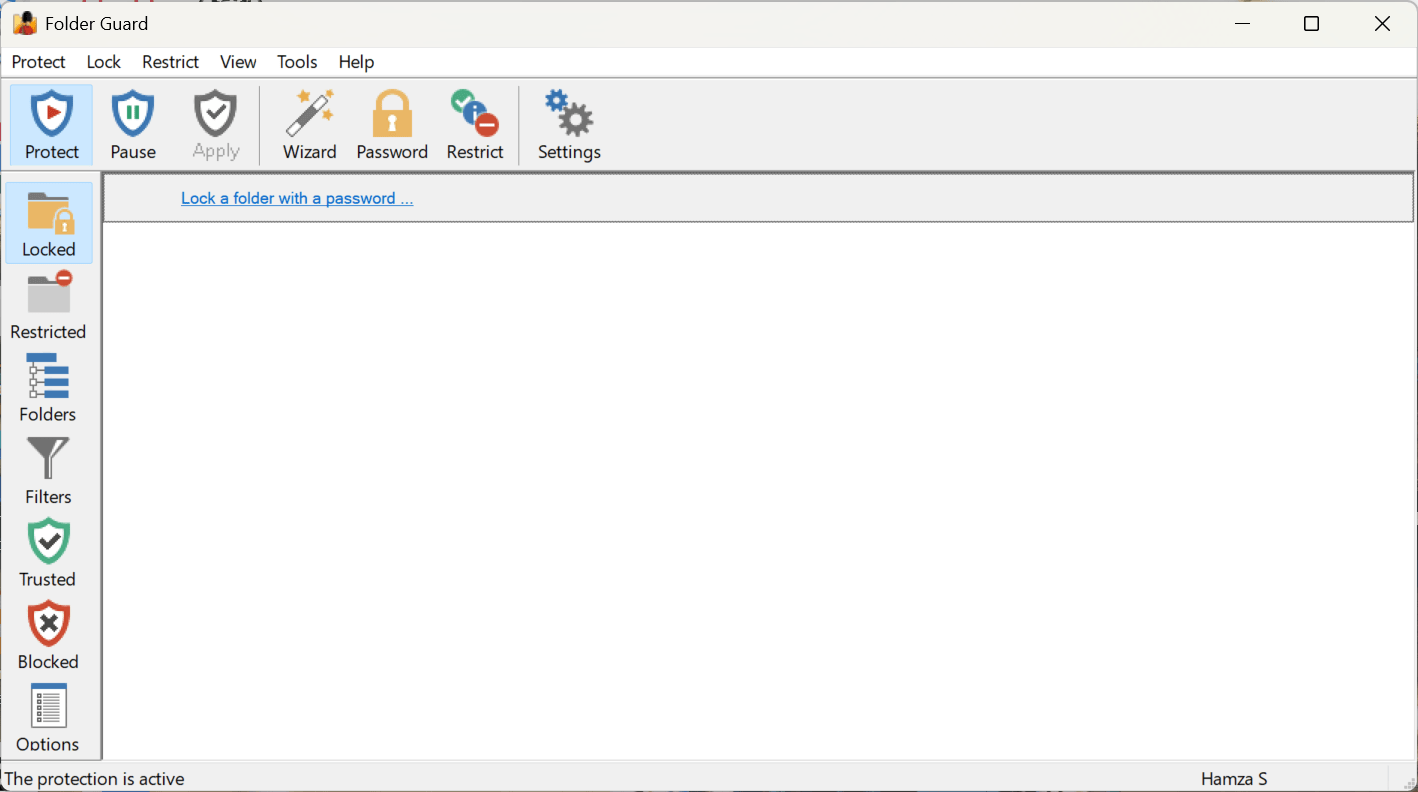Close the Folder Guard window
1418x792 pixels.
pos(1382,24)
